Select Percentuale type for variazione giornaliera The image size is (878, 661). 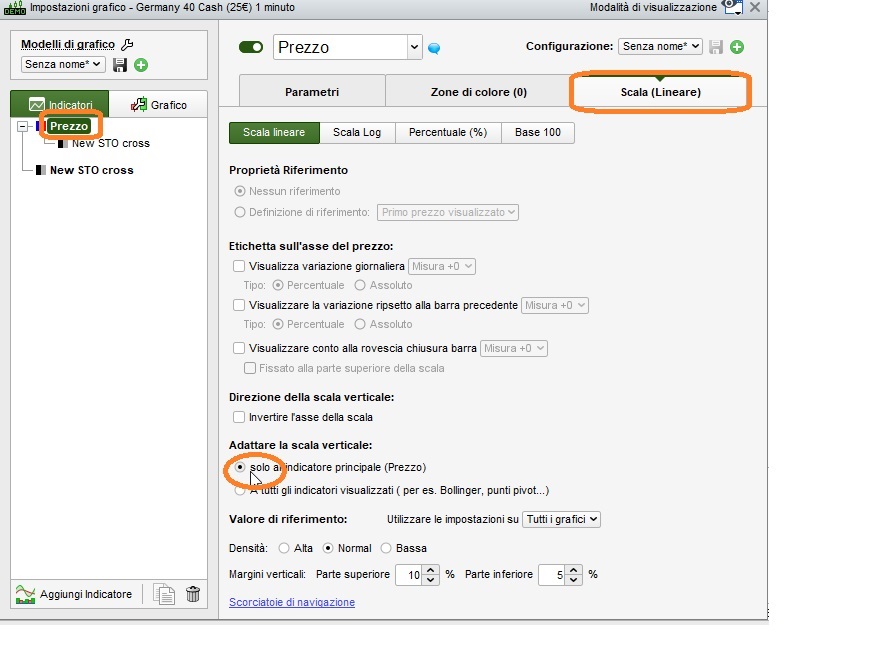(x=278, y=285)
